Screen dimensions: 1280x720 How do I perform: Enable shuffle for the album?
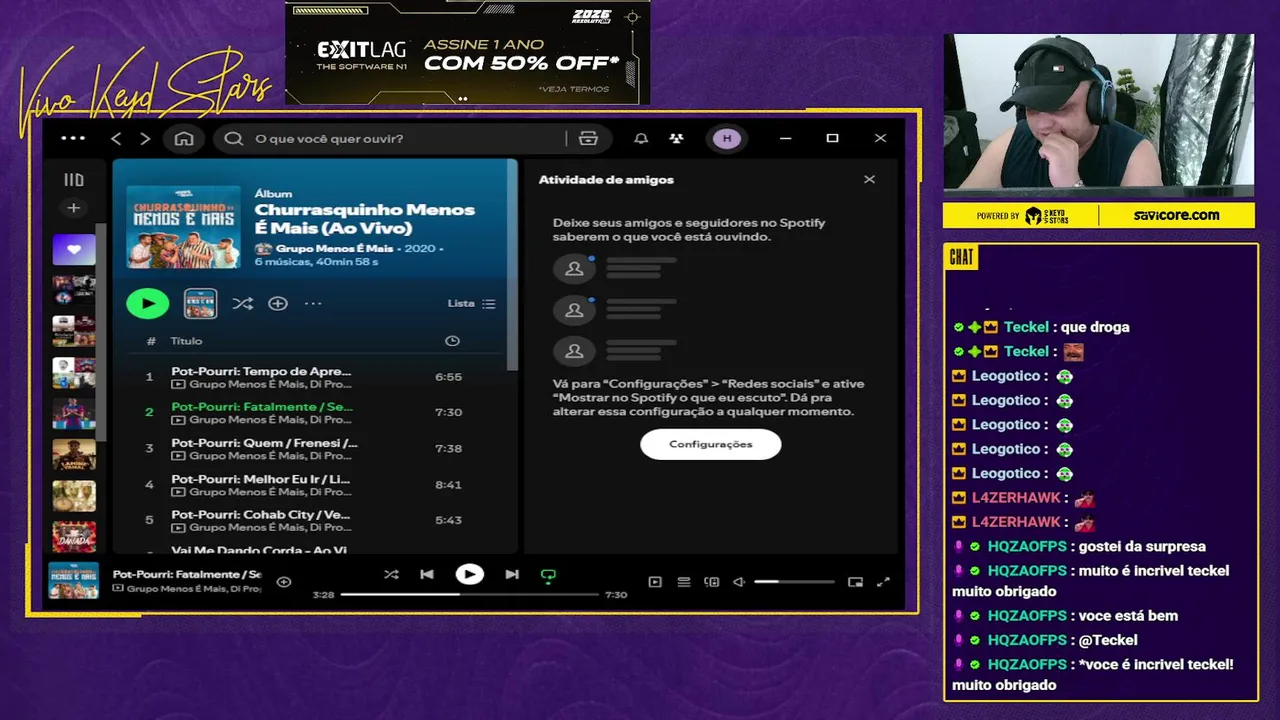click(242, 303)
